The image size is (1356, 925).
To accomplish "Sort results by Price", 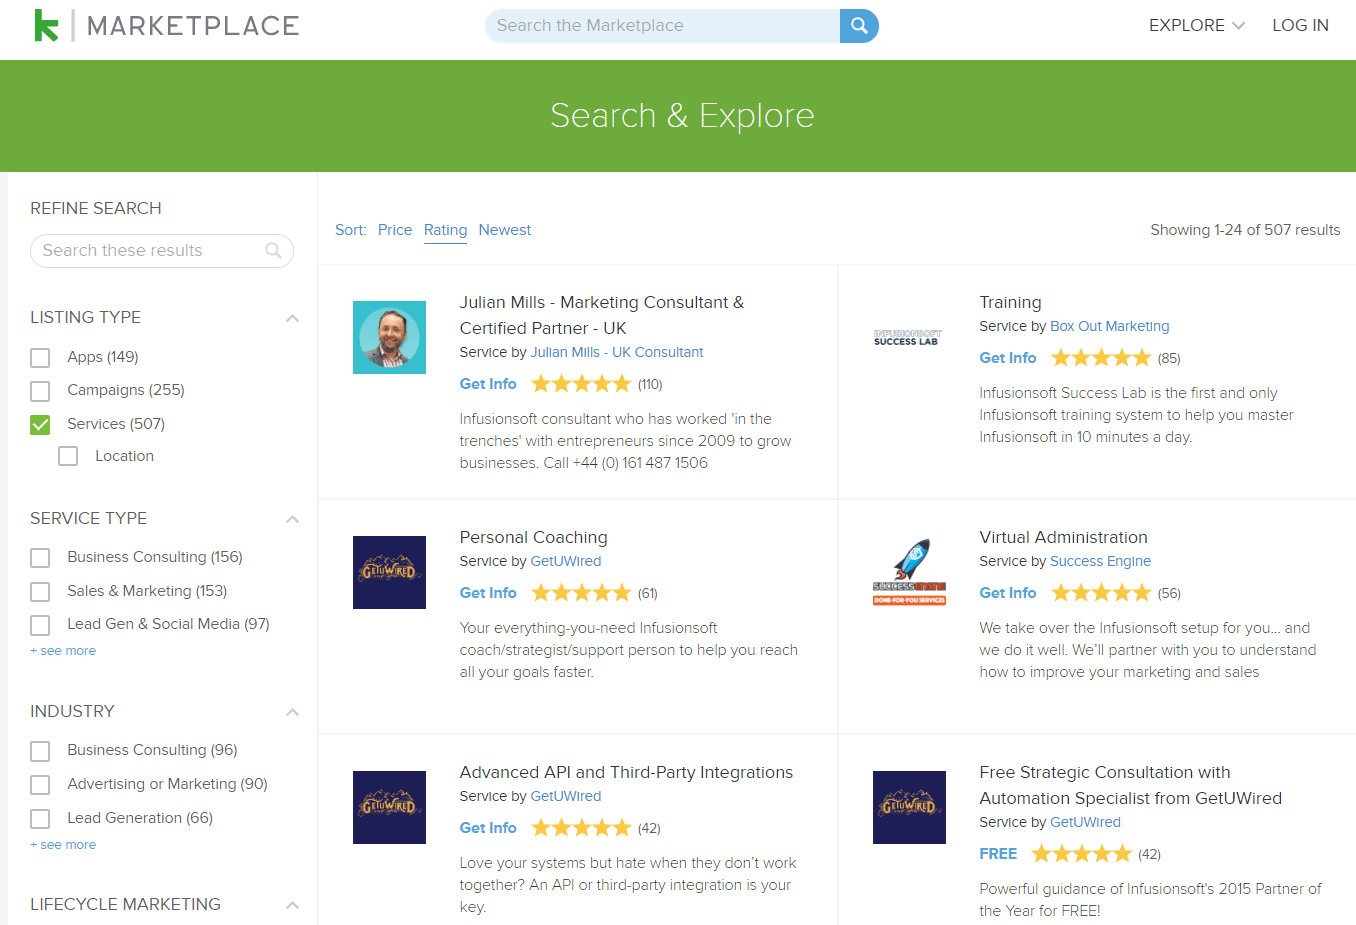I will (x=395, y=230).
